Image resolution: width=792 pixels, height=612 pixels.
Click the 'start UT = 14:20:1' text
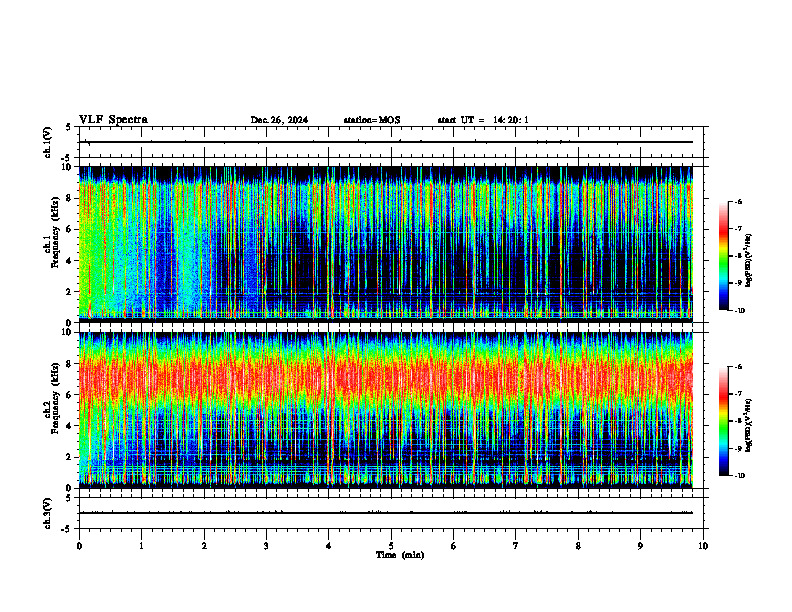483,120
